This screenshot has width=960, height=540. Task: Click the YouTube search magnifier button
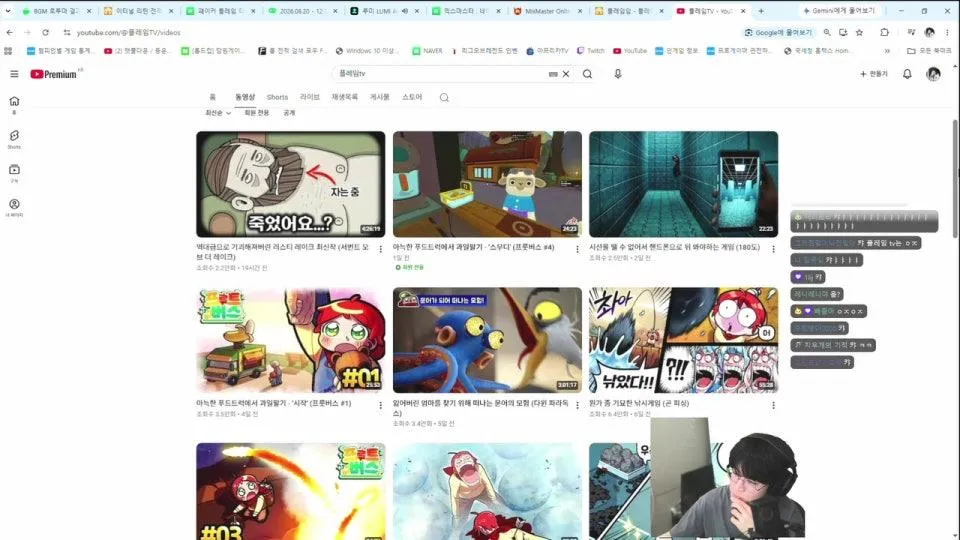(x=587, y=74)
